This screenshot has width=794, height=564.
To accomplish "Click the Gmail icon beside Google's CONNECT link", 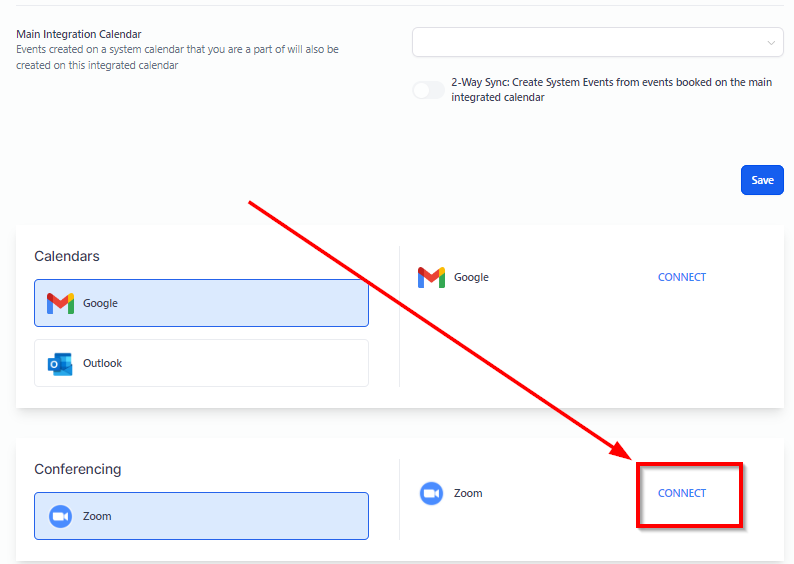I will 431,277.
